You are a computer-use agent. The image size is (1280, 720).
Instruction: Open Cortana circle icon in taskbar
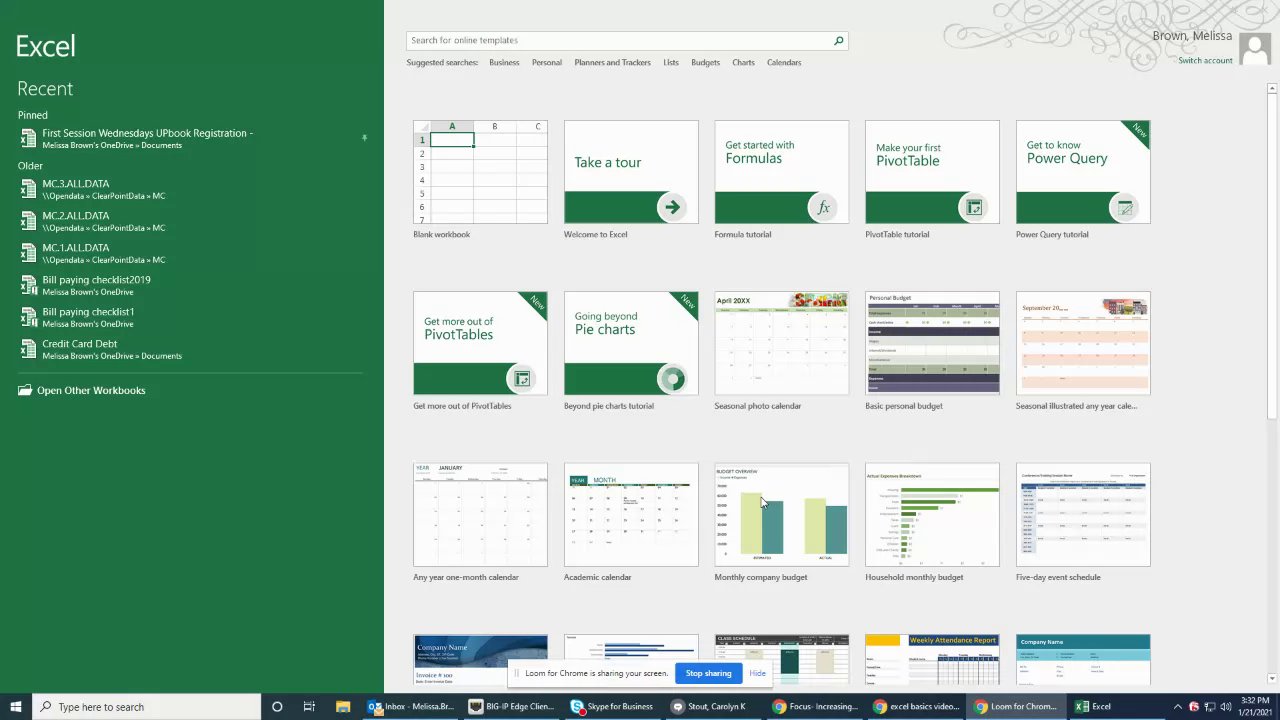pos(277,707)
